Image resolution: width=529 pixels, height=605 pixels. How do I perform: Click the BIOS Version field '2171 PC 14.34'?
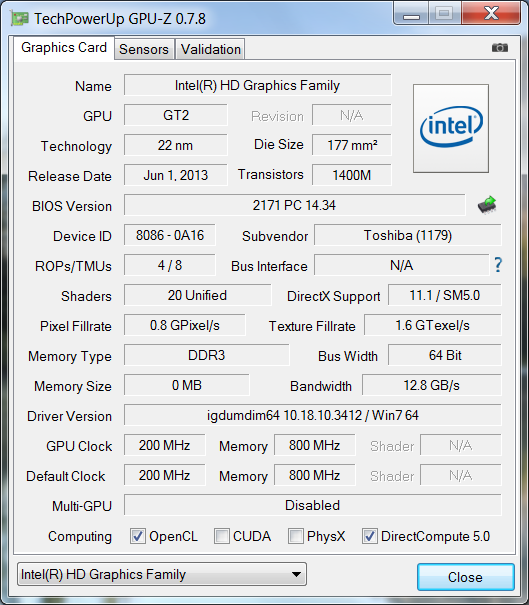(x=294, y=205)
